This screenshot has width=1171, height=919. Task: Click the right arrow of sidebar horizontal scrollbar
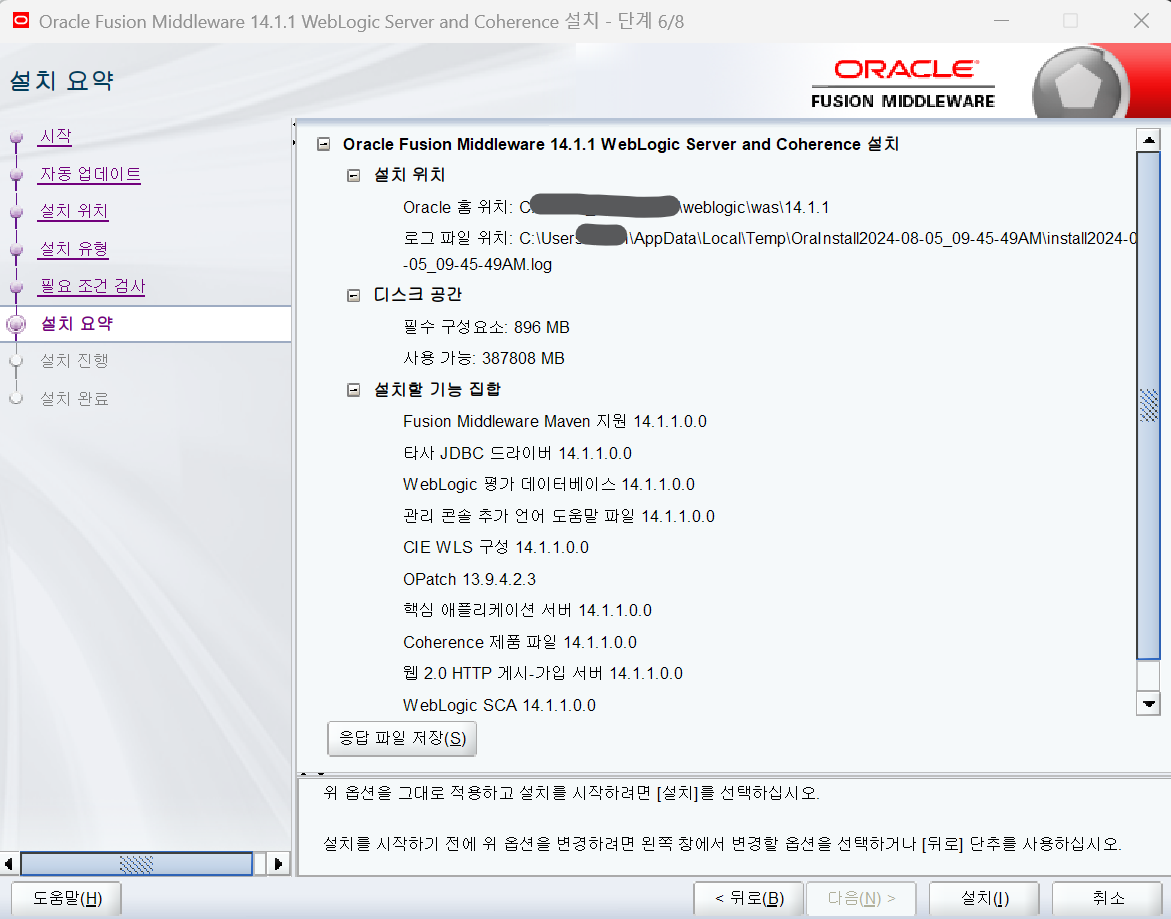coord(279,864)
